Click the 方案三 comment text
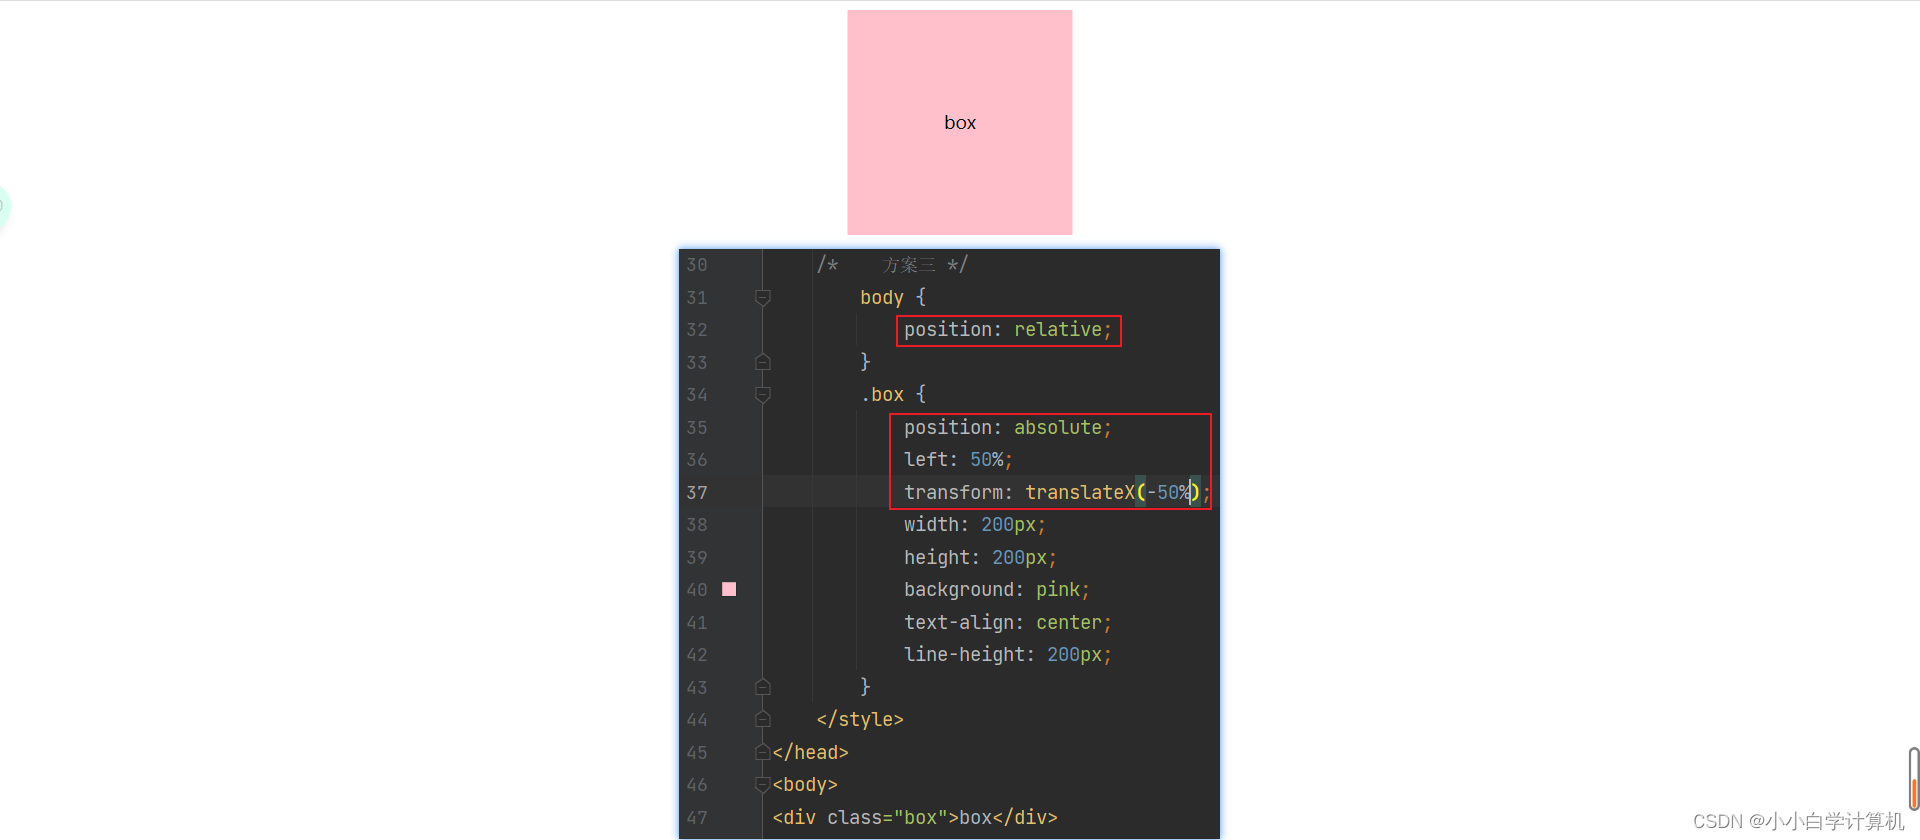Viewport: 1920px width, 840px height. [x=909, y=265]
